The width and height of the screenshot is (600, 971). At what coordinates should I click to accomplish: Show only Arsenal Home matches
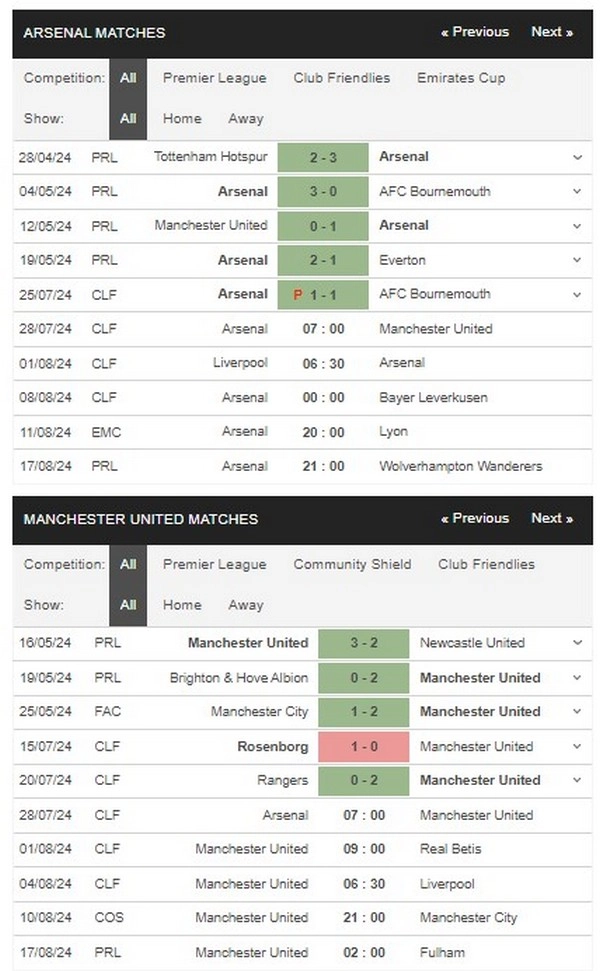(182, 118)
